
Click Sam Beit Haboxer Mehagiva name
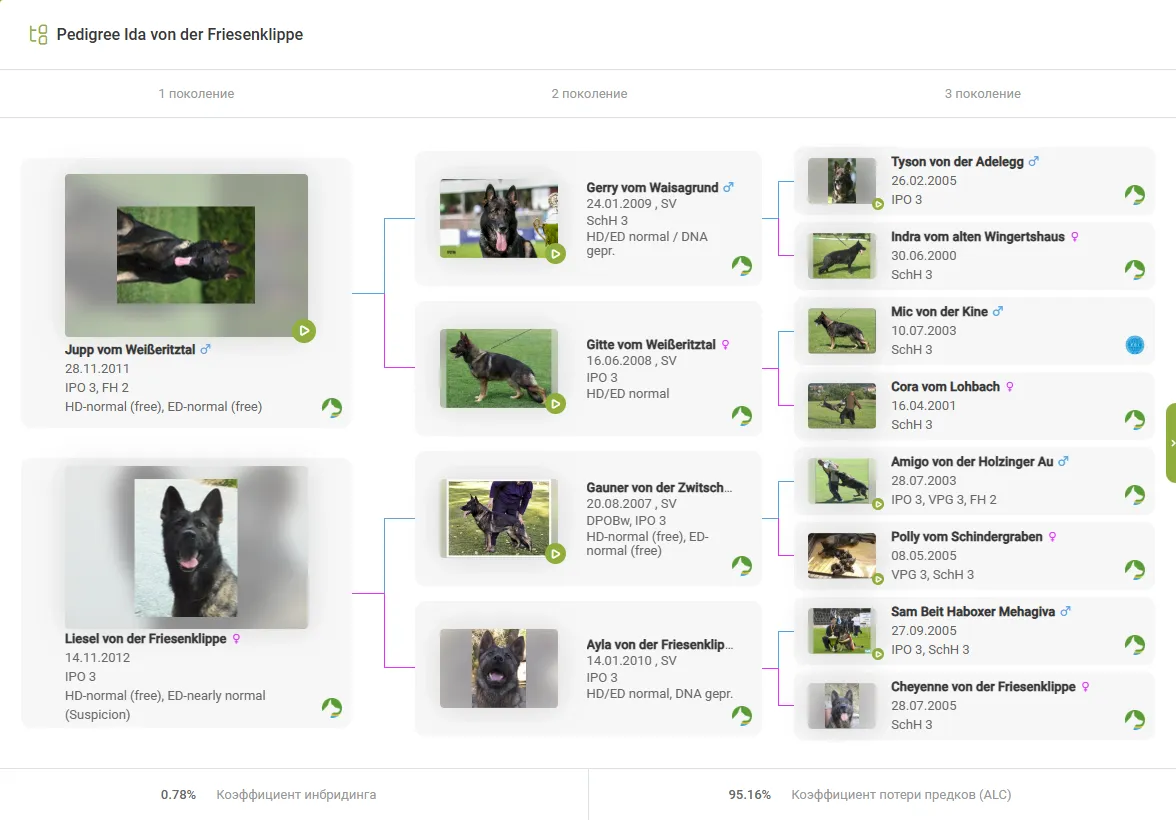[x=972, y=612]
